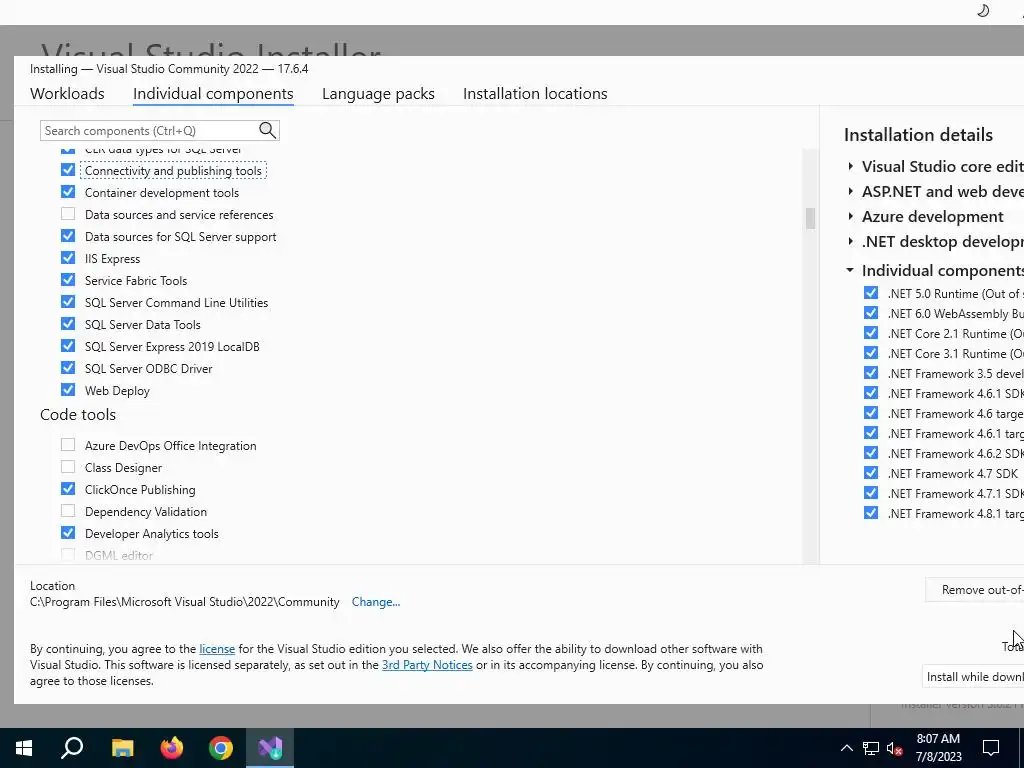This screenshot has height=768, width=1024.
Task: Uncheck IIS Express component
Action: pyautogui.click(x=68, y=258)
